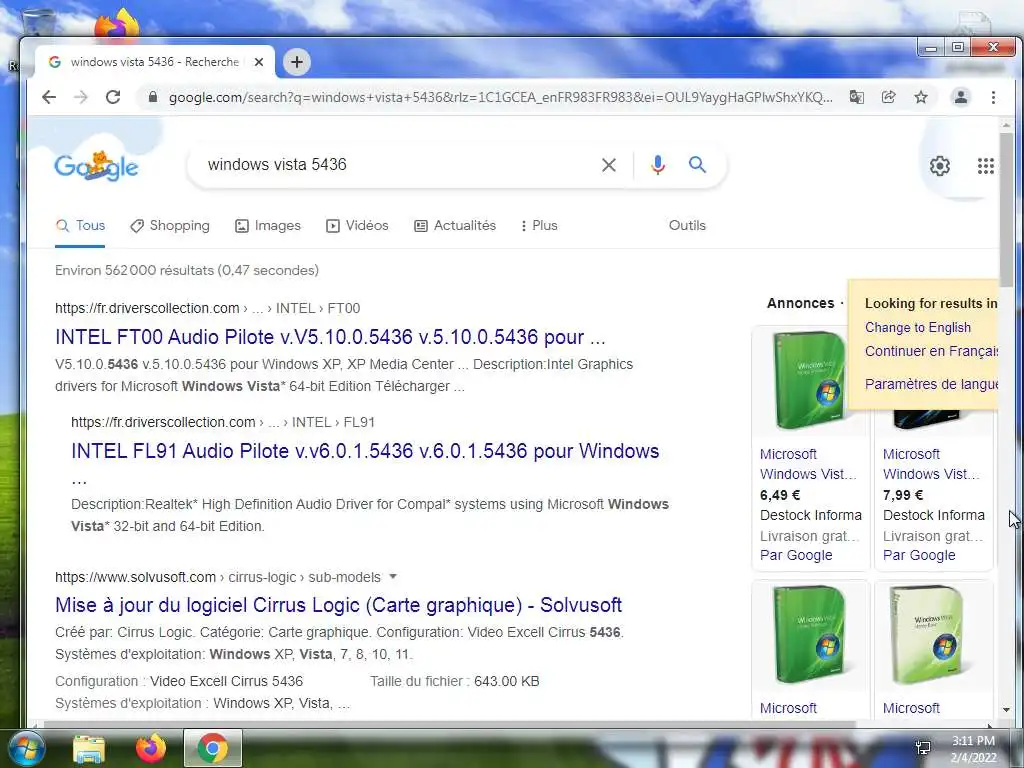Click the lower-left green Vista box thumbnail
This screenshot has width=1024, height=768.
pos(810,634)
